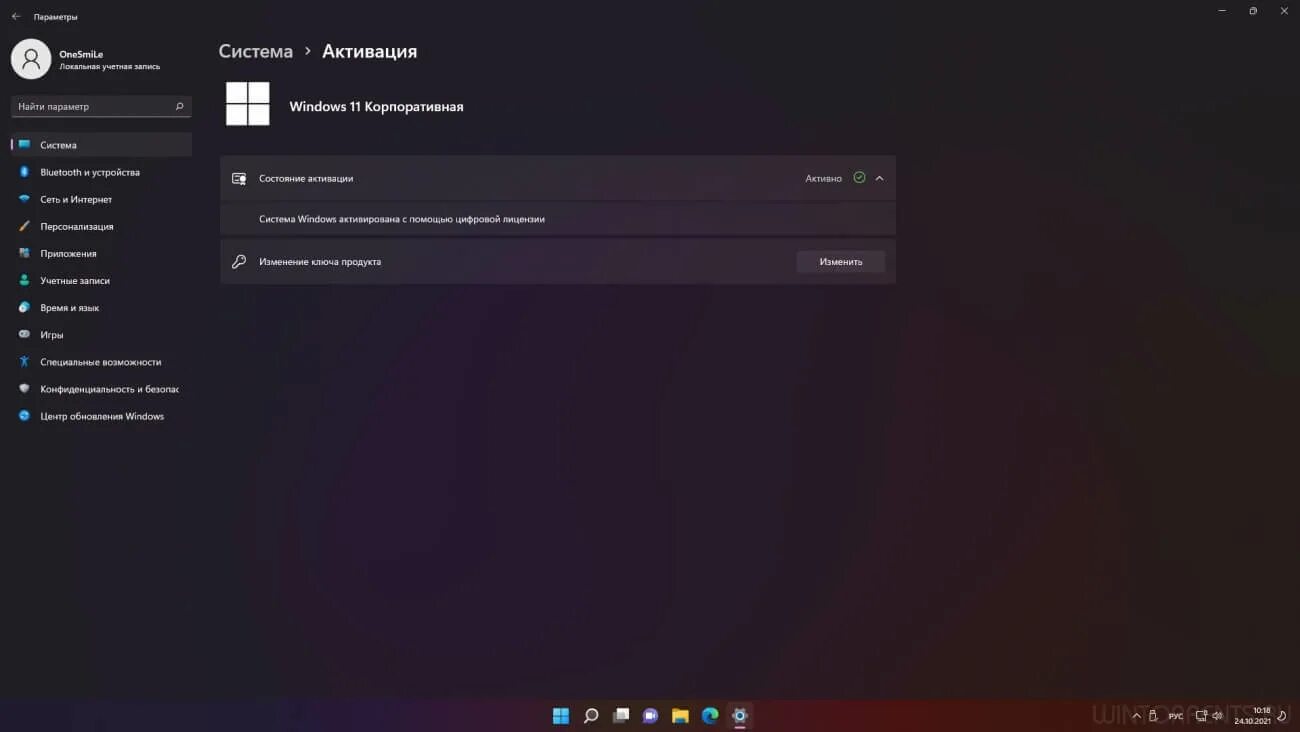Click the OneSmiLe account name

81,54
